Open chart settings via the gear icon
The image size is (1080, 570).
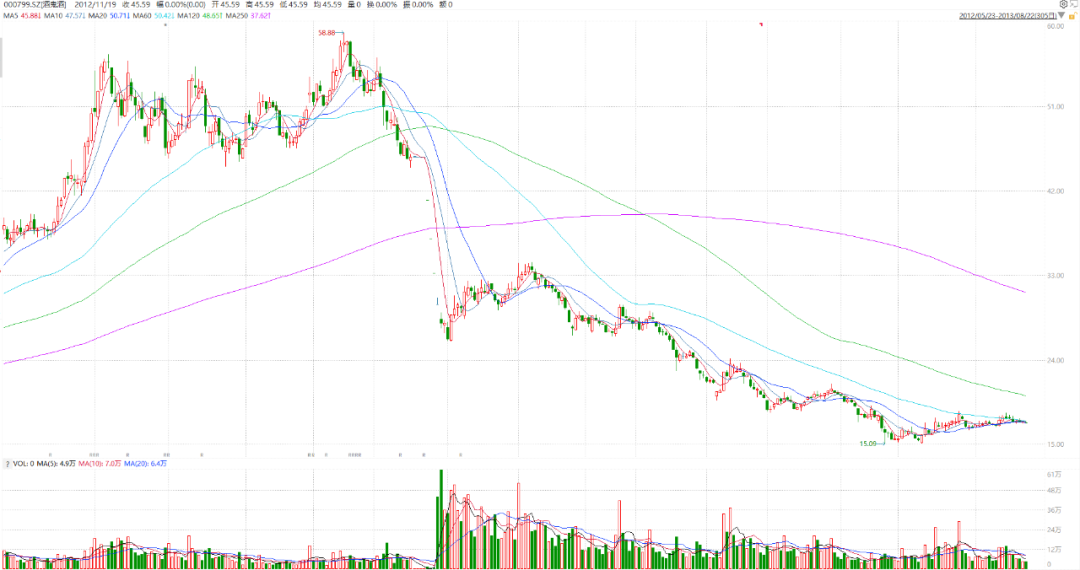click(x=1062, y=5)
